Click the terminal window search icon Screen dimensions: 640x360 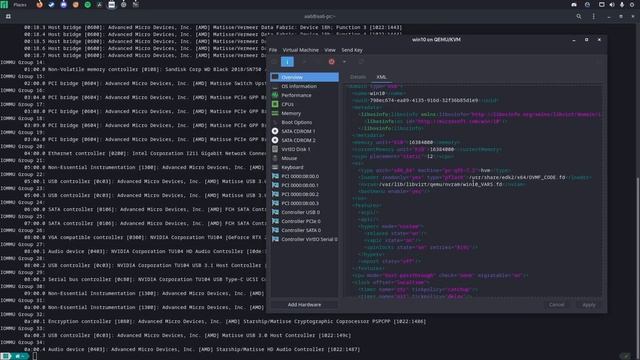click(x=579, y=16)
